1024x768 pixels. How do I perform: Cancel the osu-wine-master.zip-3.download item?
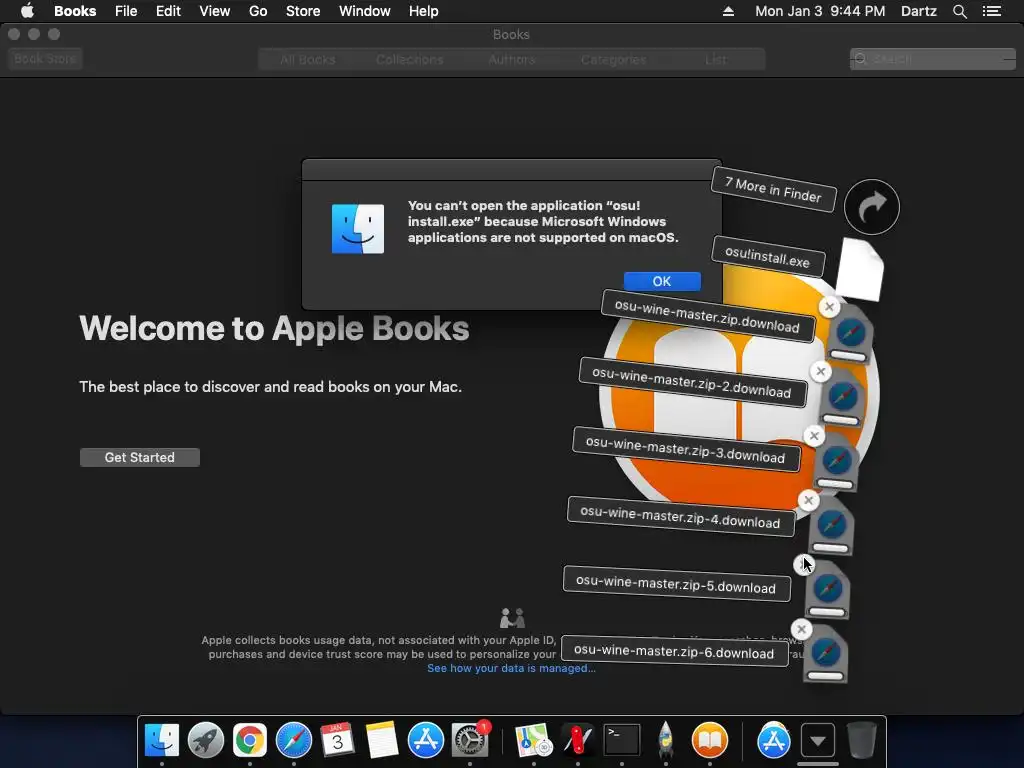pos(814,436)
